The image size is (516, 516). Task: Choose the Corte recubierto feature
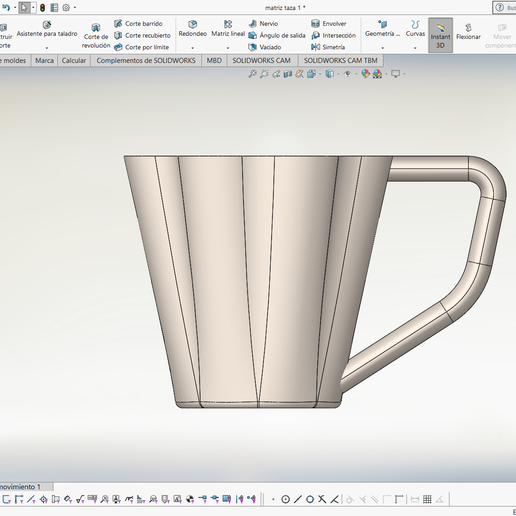142,35
